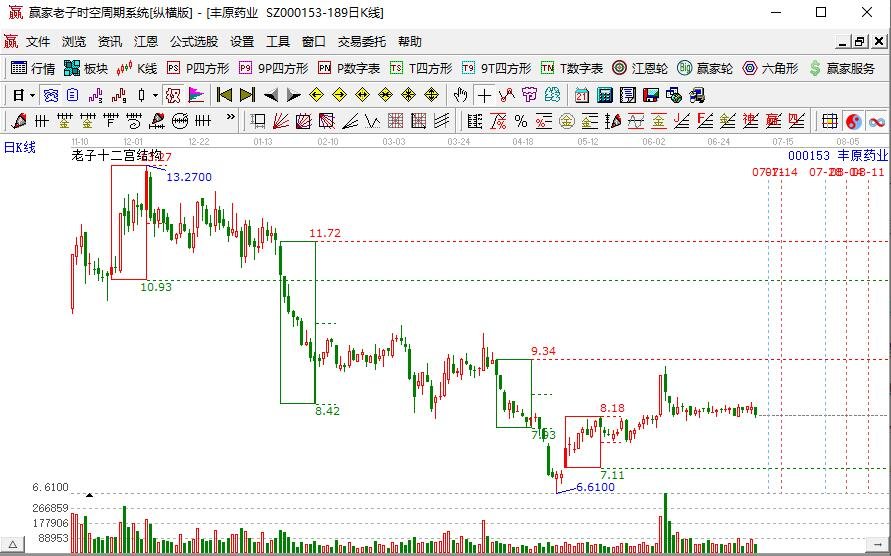Toggle the crosshair cursor tool
This screenshot has height=556, width=891.
[x=484, y=95]
